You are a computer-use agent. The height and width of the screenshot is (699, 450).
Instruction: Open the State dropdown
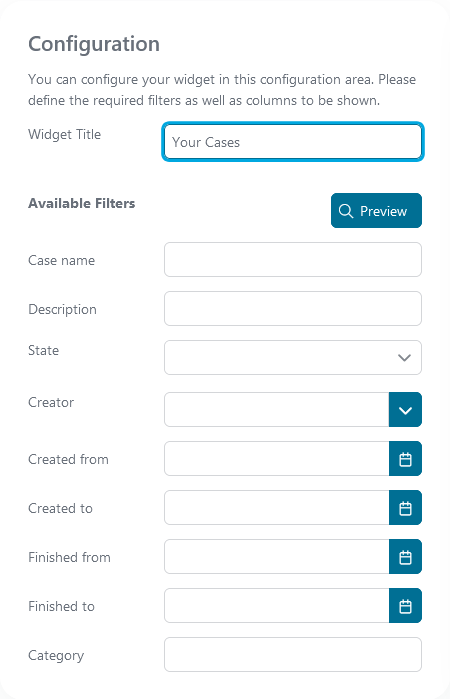point(293,358)
